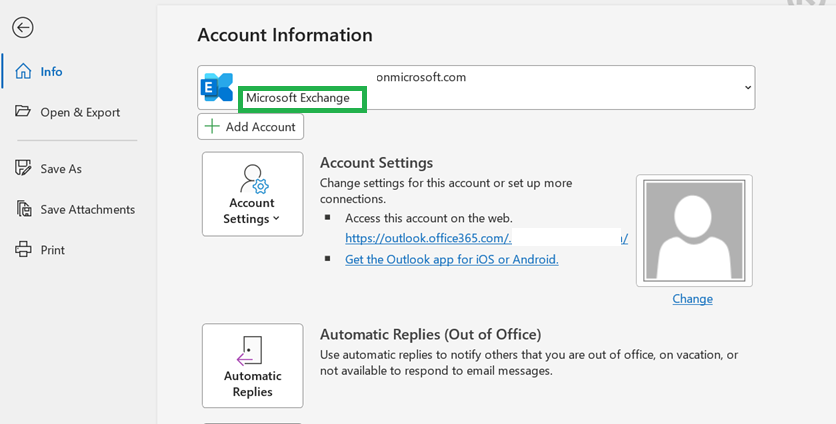The width and height of the screenshot is (836, 424).
Task: Click the Account Settings section heading
Action: click(x=376, y=163)
